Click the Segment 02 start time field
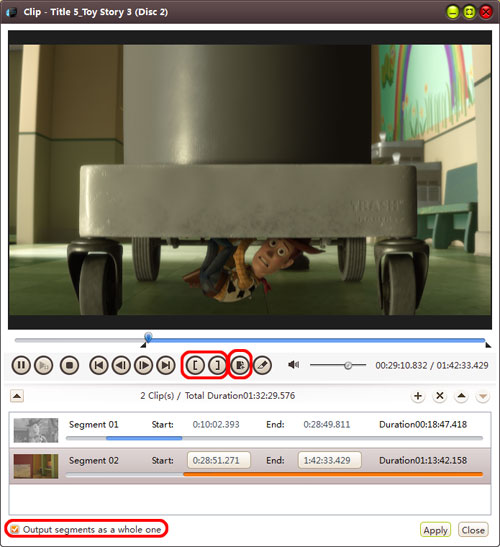The width and height of the screenshot is (500, 547). [219, 460]
